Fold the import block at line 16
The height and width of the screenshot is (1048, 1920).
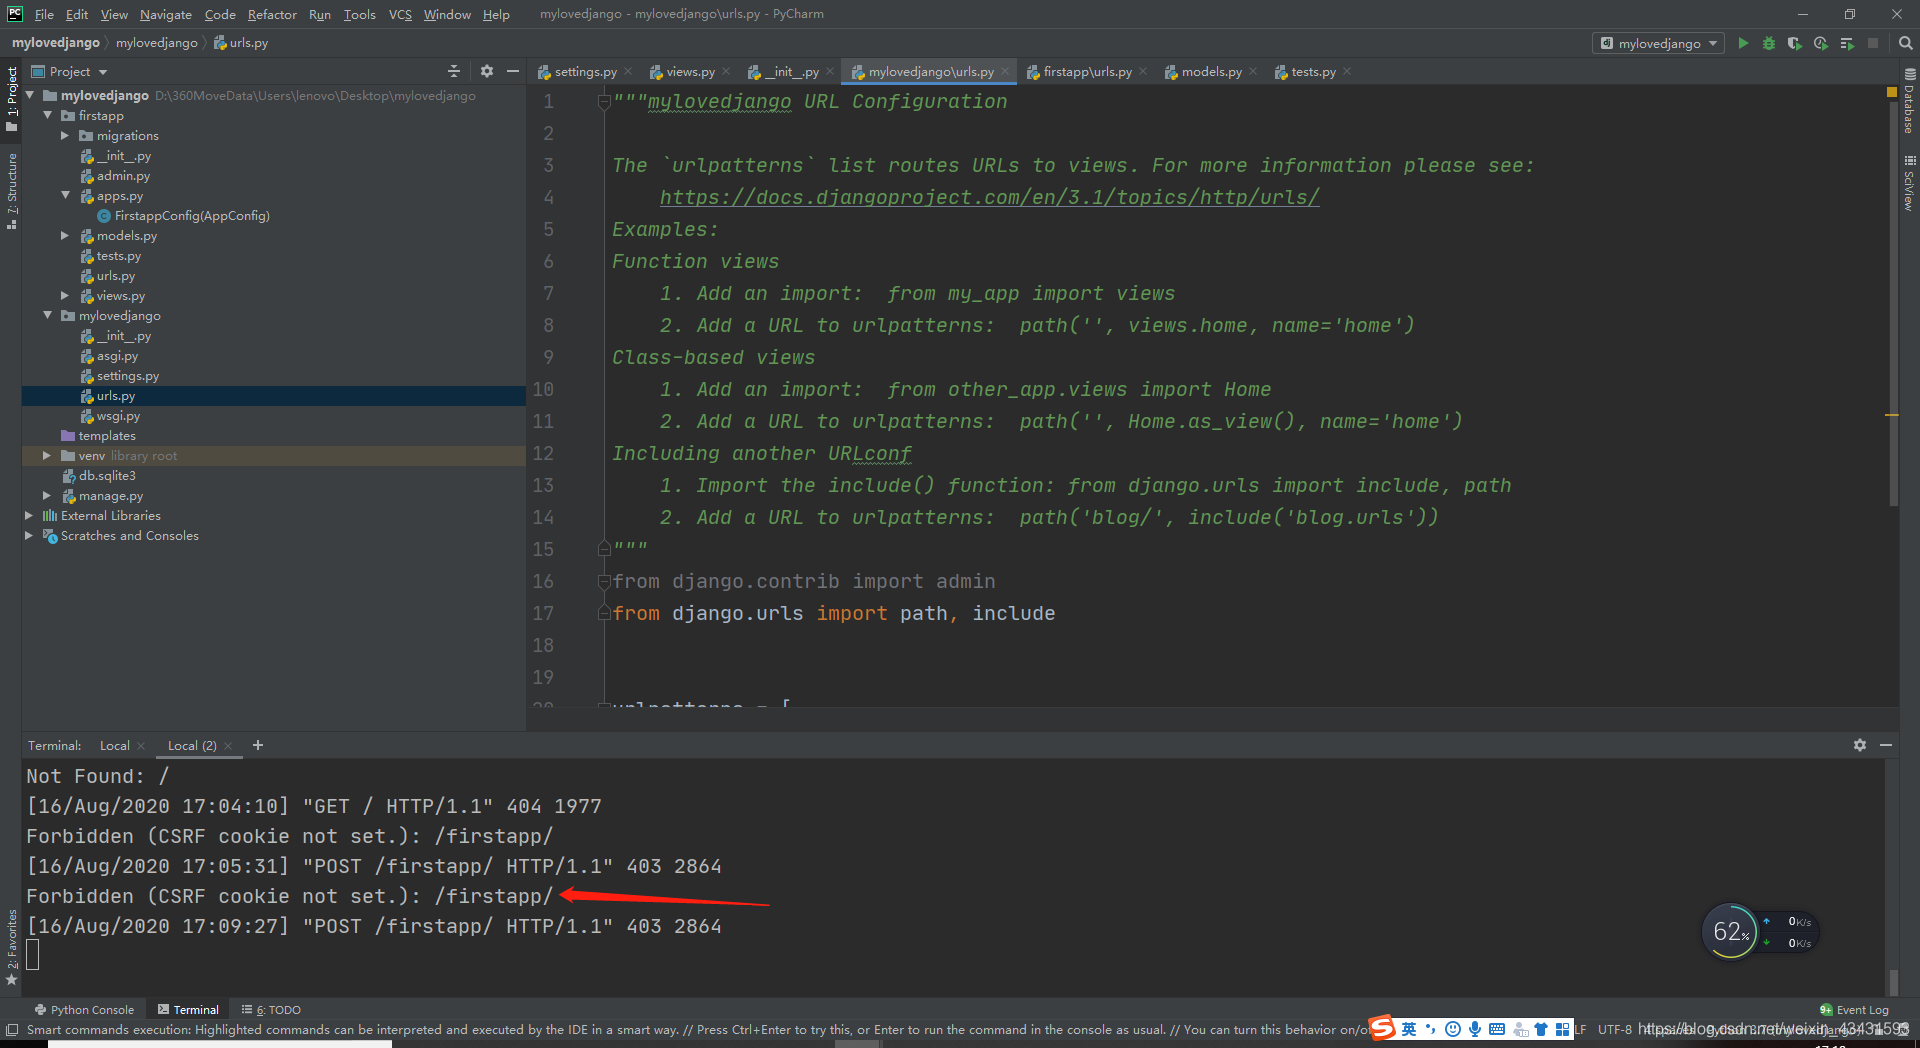point(604,581)
